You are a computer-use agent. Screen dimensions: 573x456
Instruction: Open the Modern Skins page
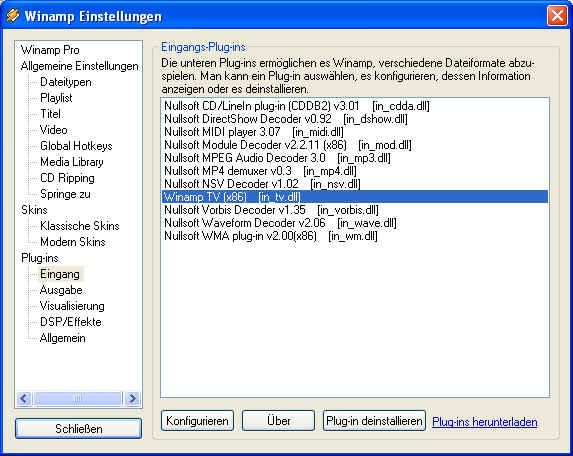coord(73,242)
